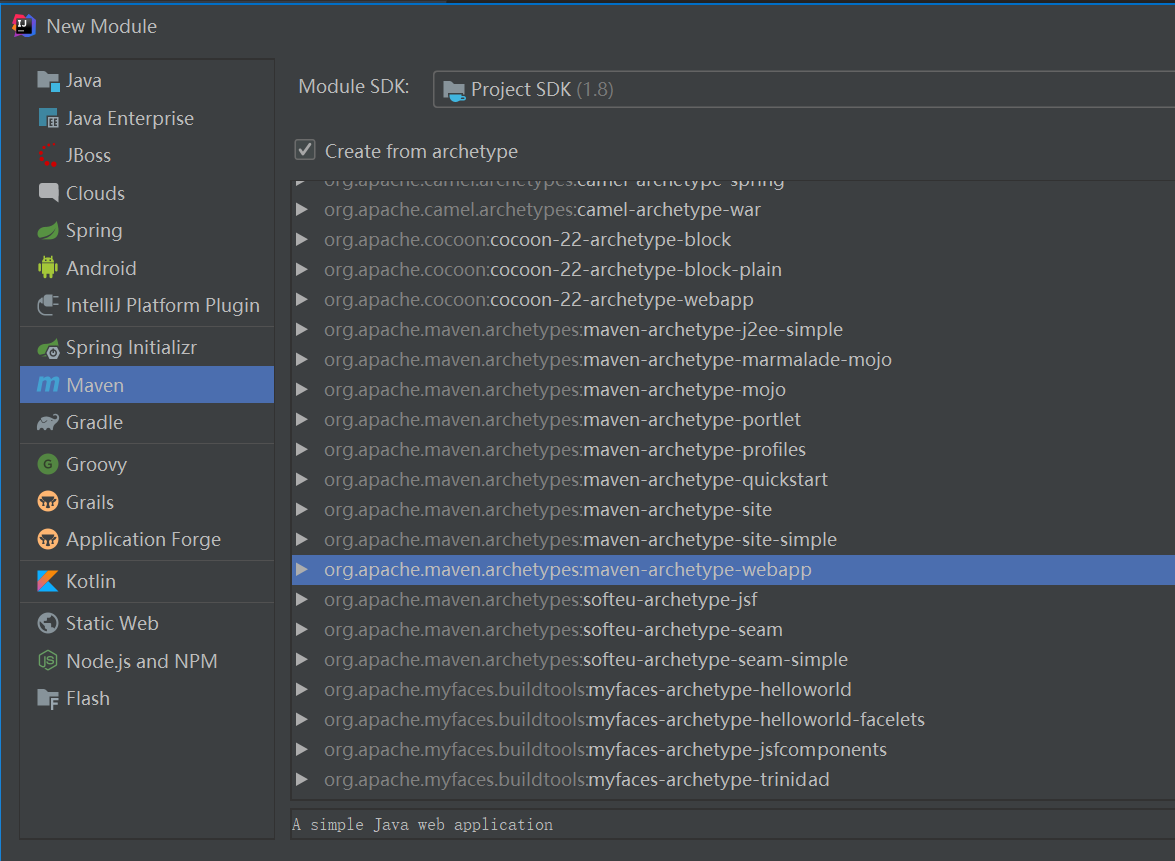1175x861 pixels.
Task: Expand softeu-archetype-jsf arrow
Action: [302, 599]
